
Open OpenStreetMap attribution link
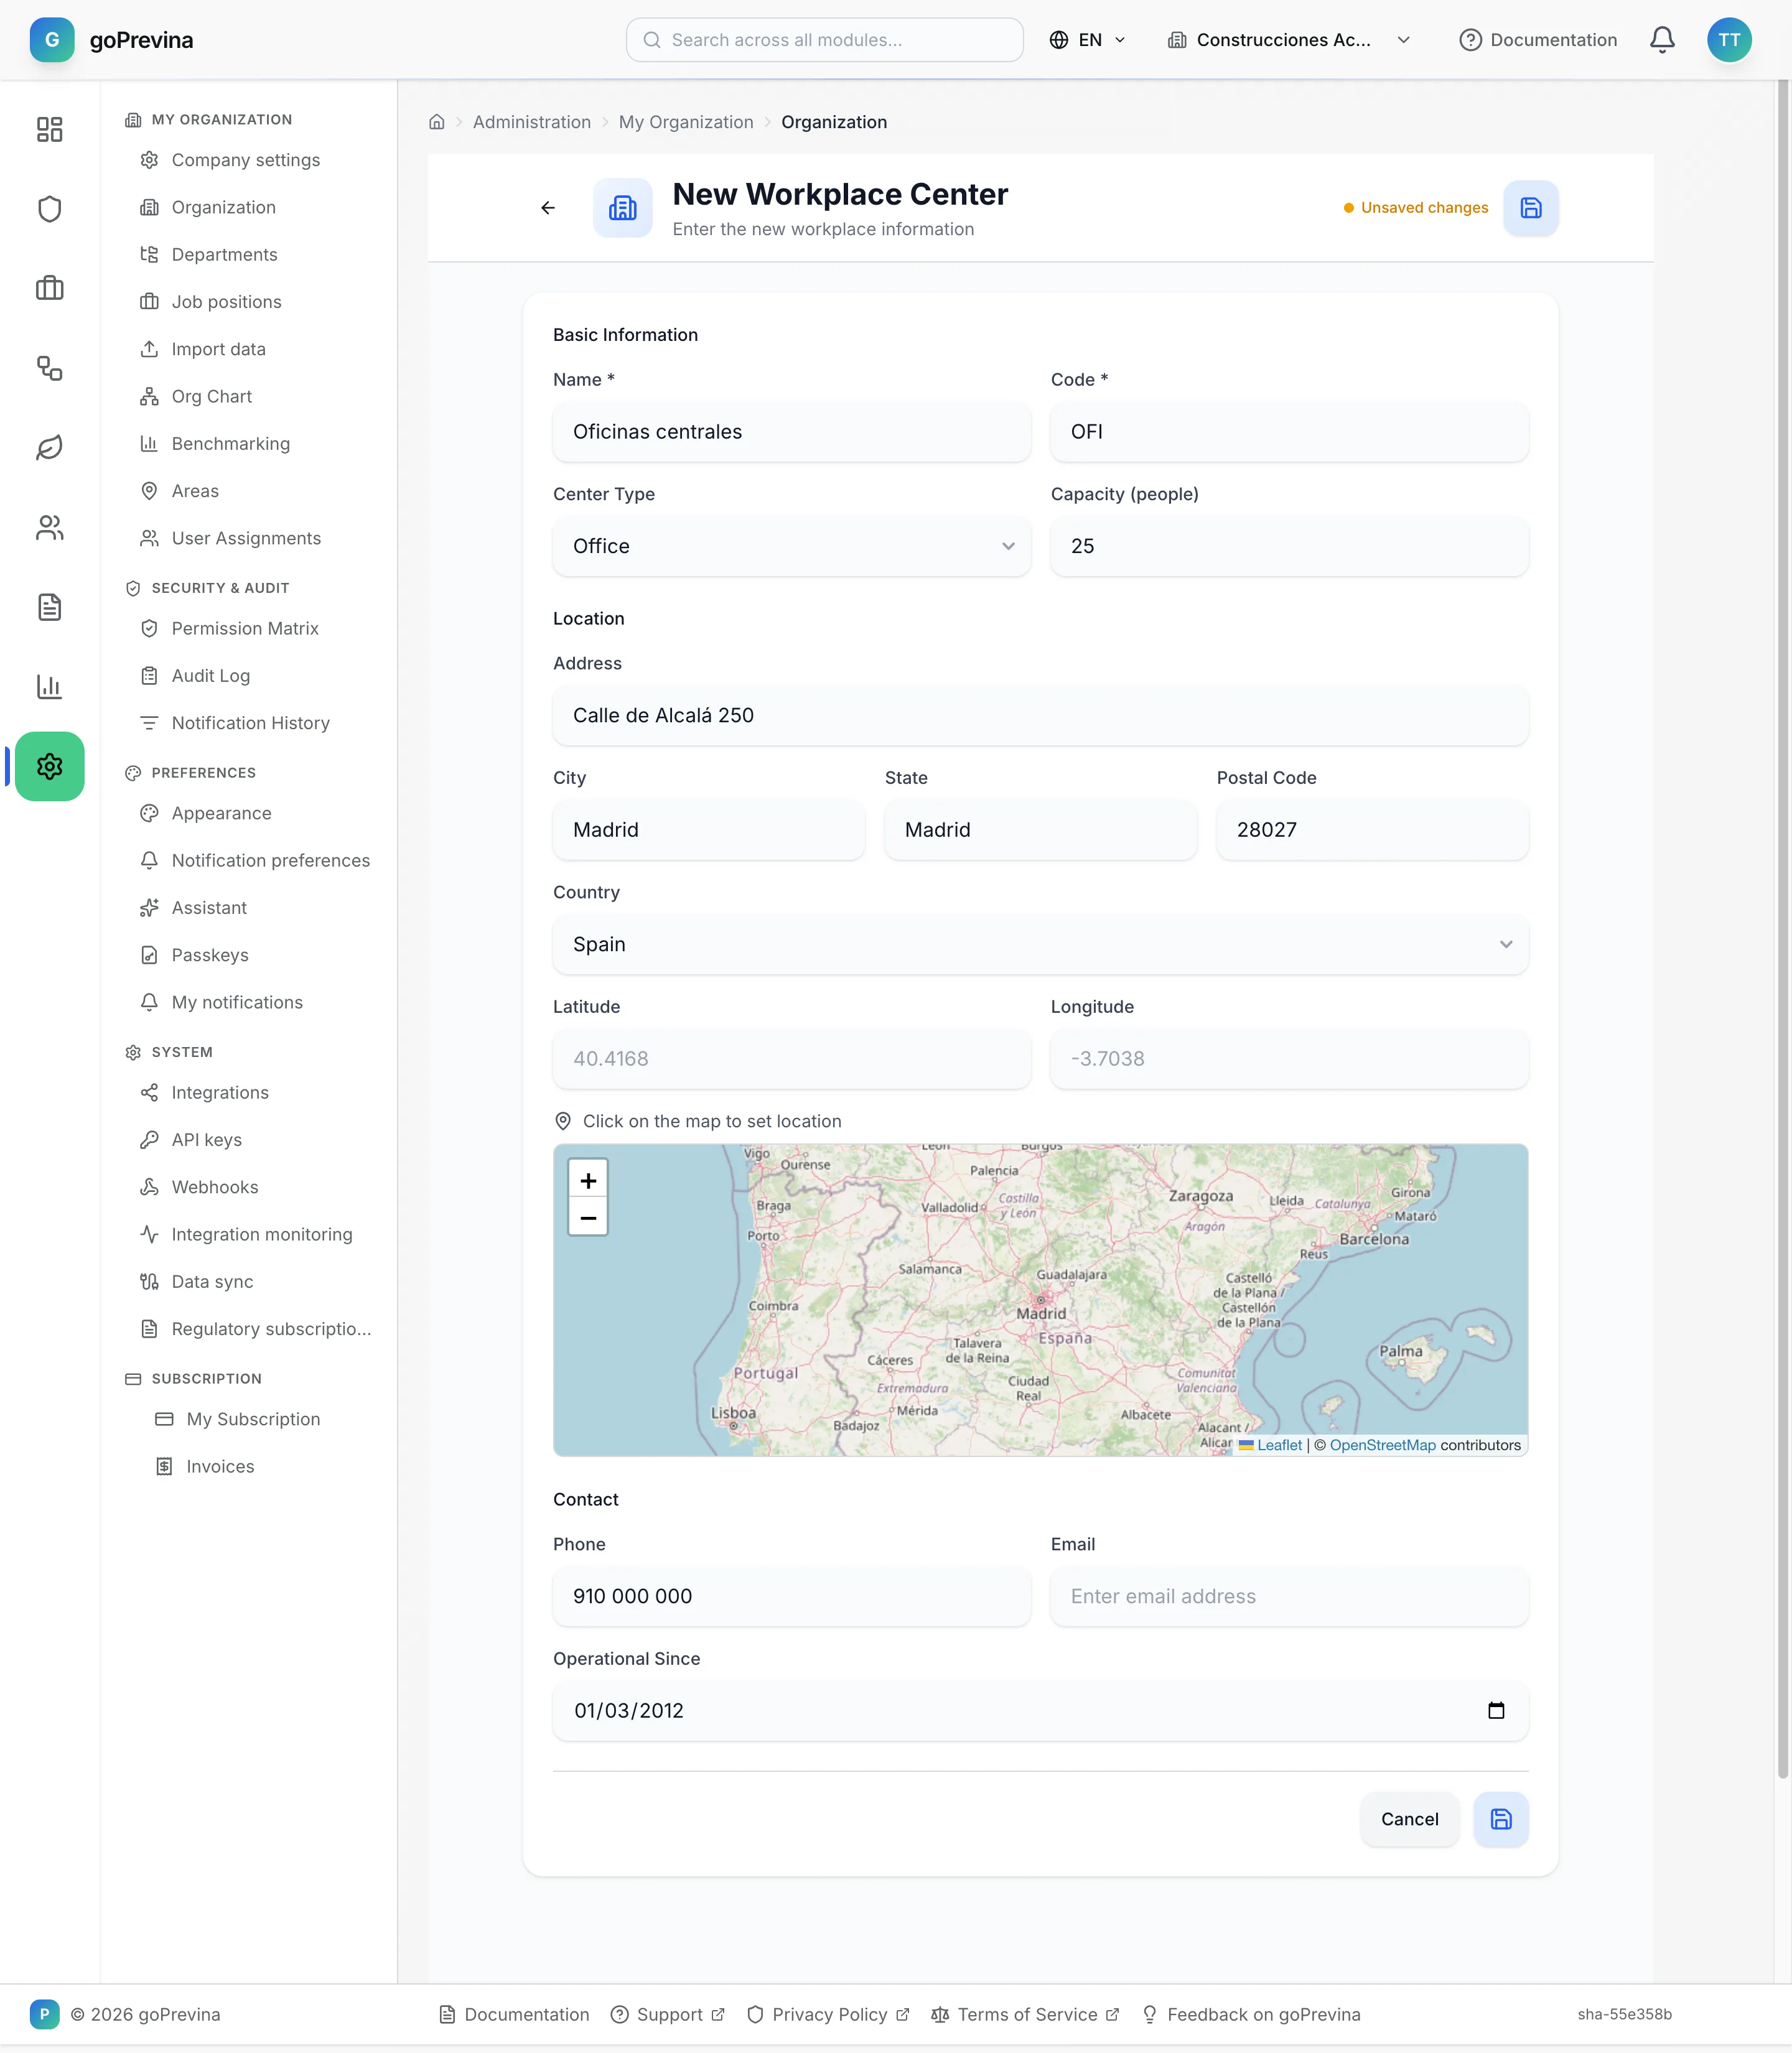(x=1382, y=1445)
